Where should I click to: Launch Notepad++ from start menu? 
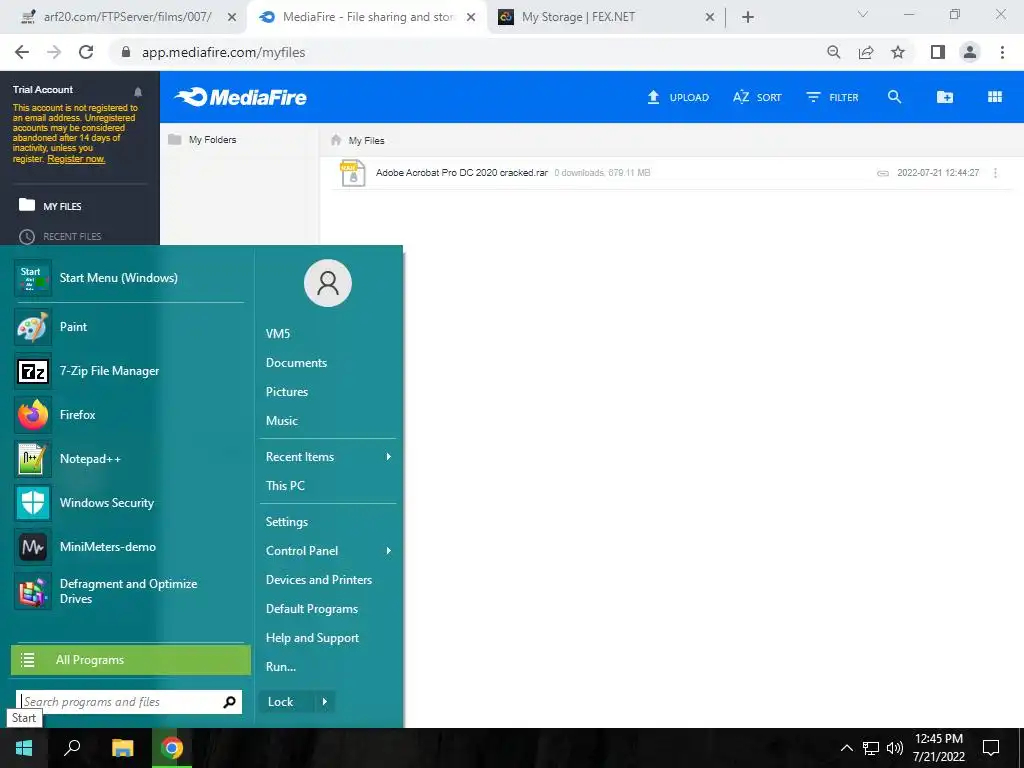pyautogui.click(x=129, y=458)
